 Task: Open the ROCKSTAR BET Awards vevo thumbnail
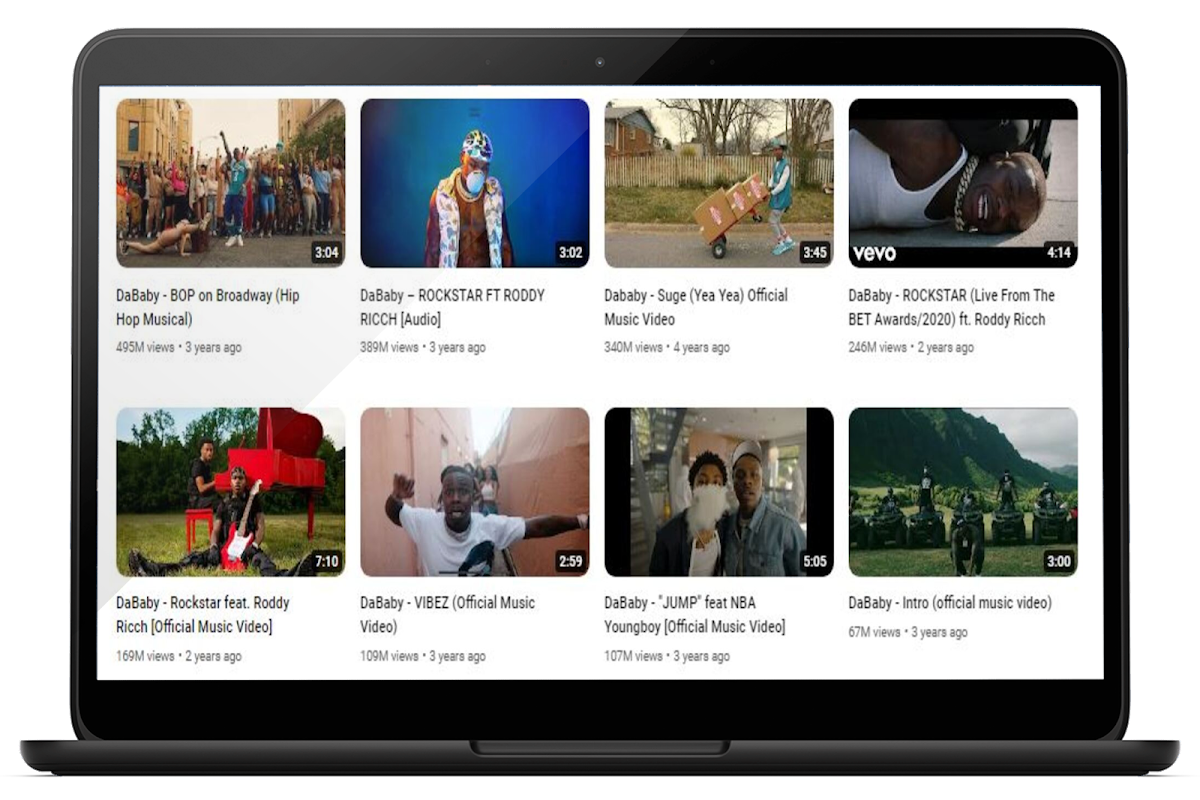tap(963, 183)
